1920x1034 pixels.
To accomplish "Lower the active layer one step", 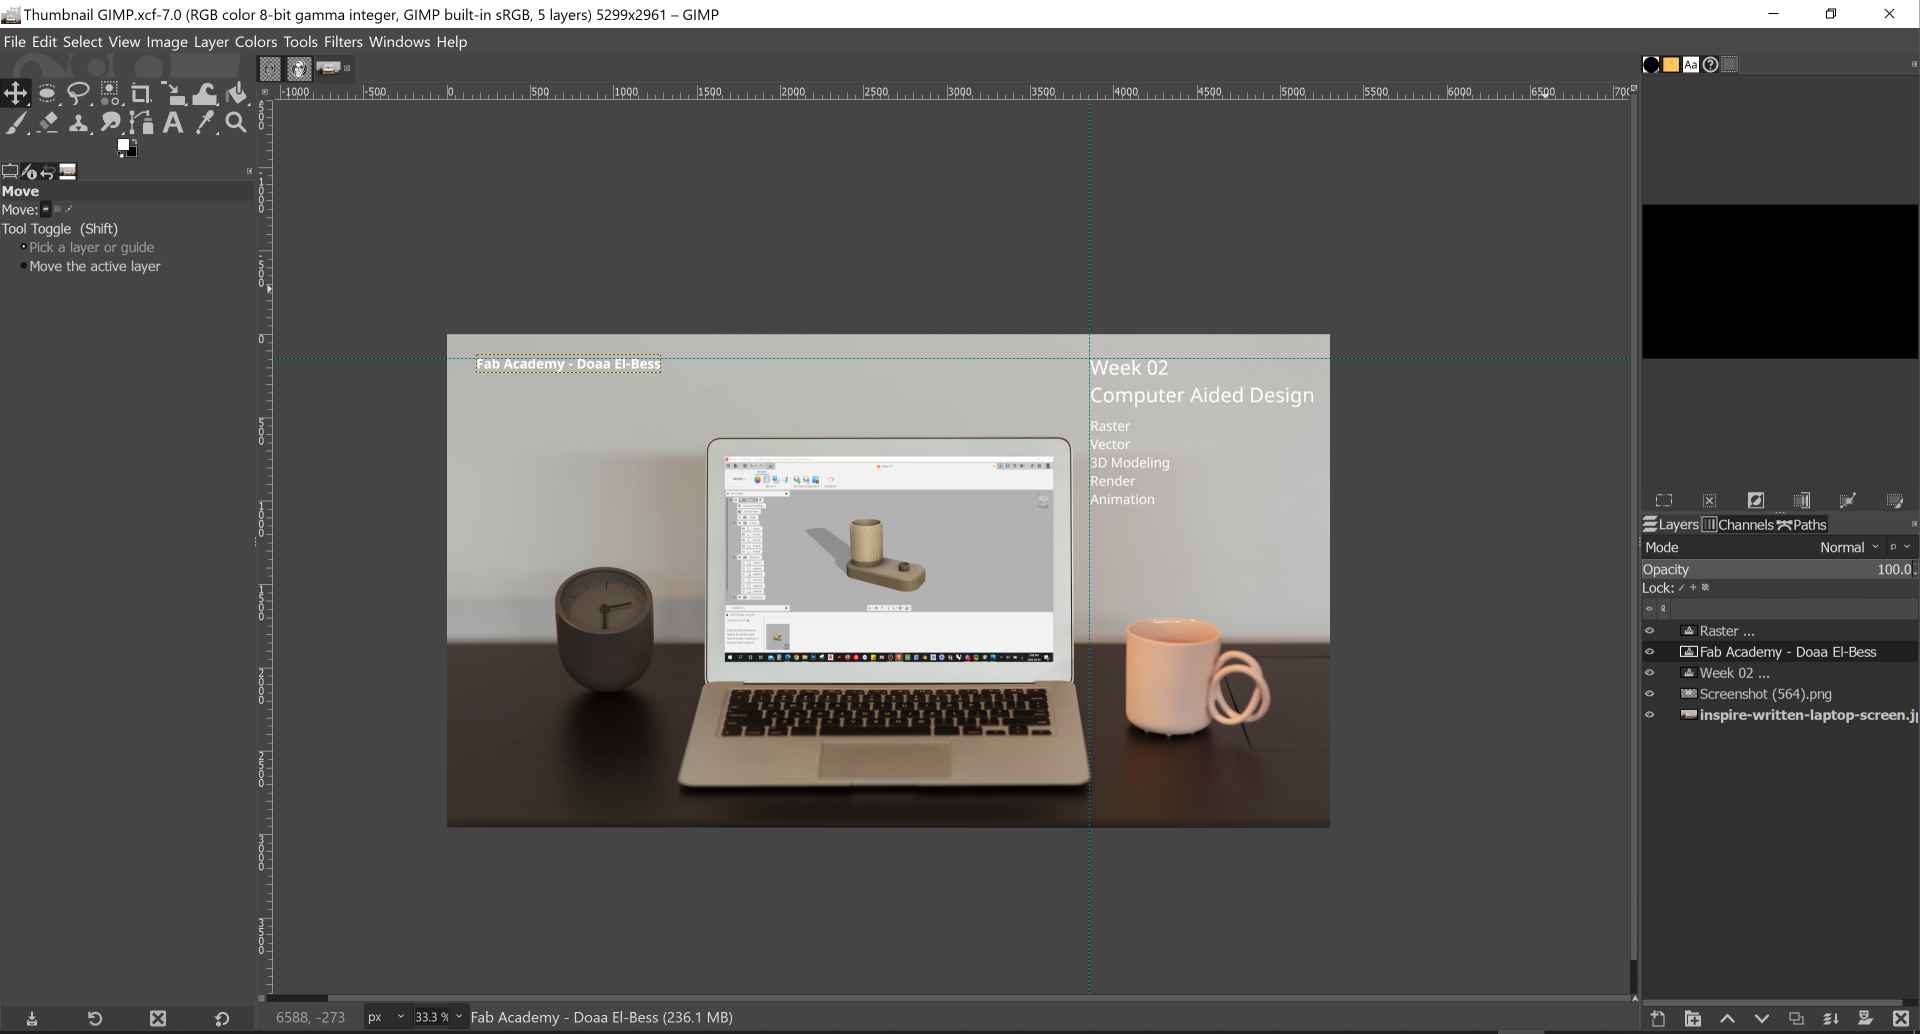I will coord(1761,1019).
